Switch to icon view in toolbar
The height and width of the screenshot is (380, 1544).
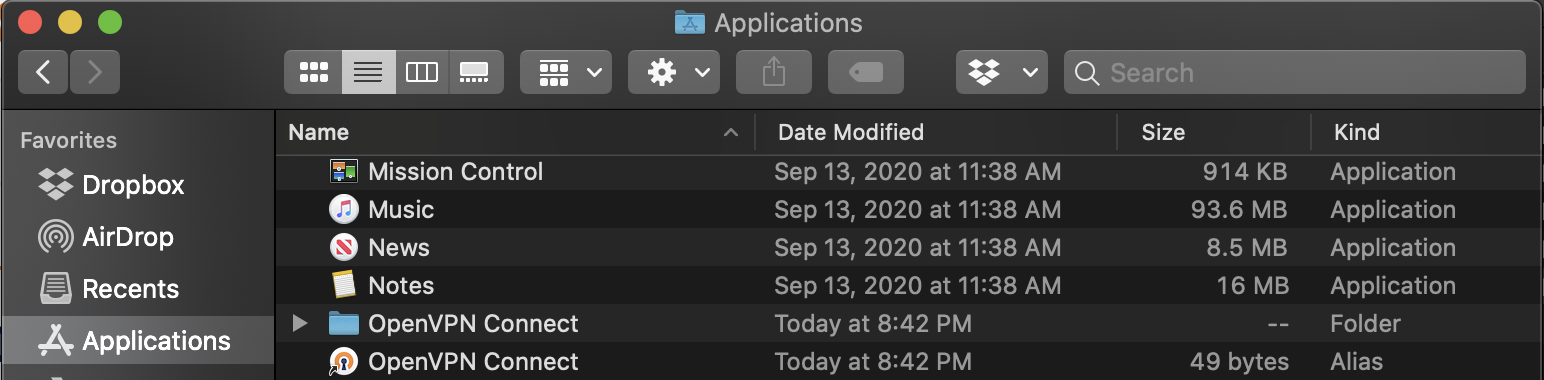pos(313,72)
